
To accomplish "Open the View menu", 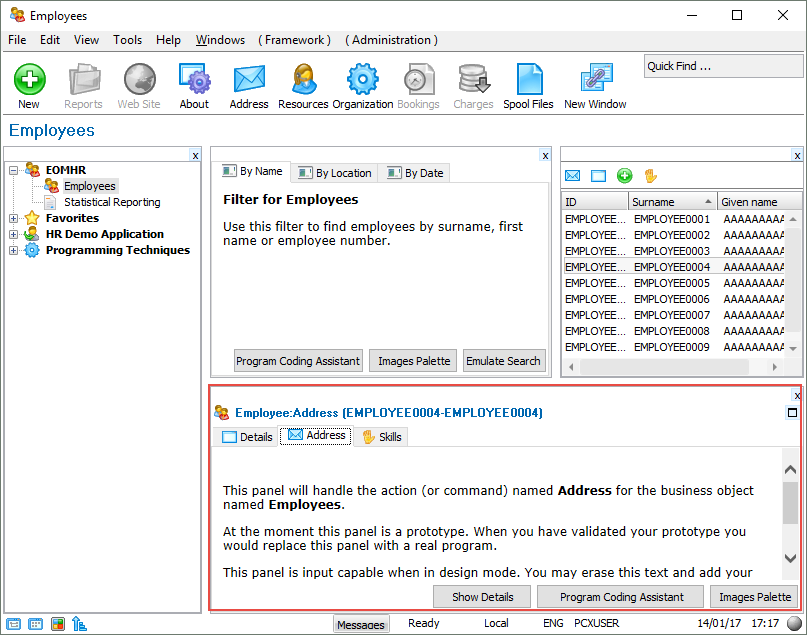I will [x=86, y=40].
